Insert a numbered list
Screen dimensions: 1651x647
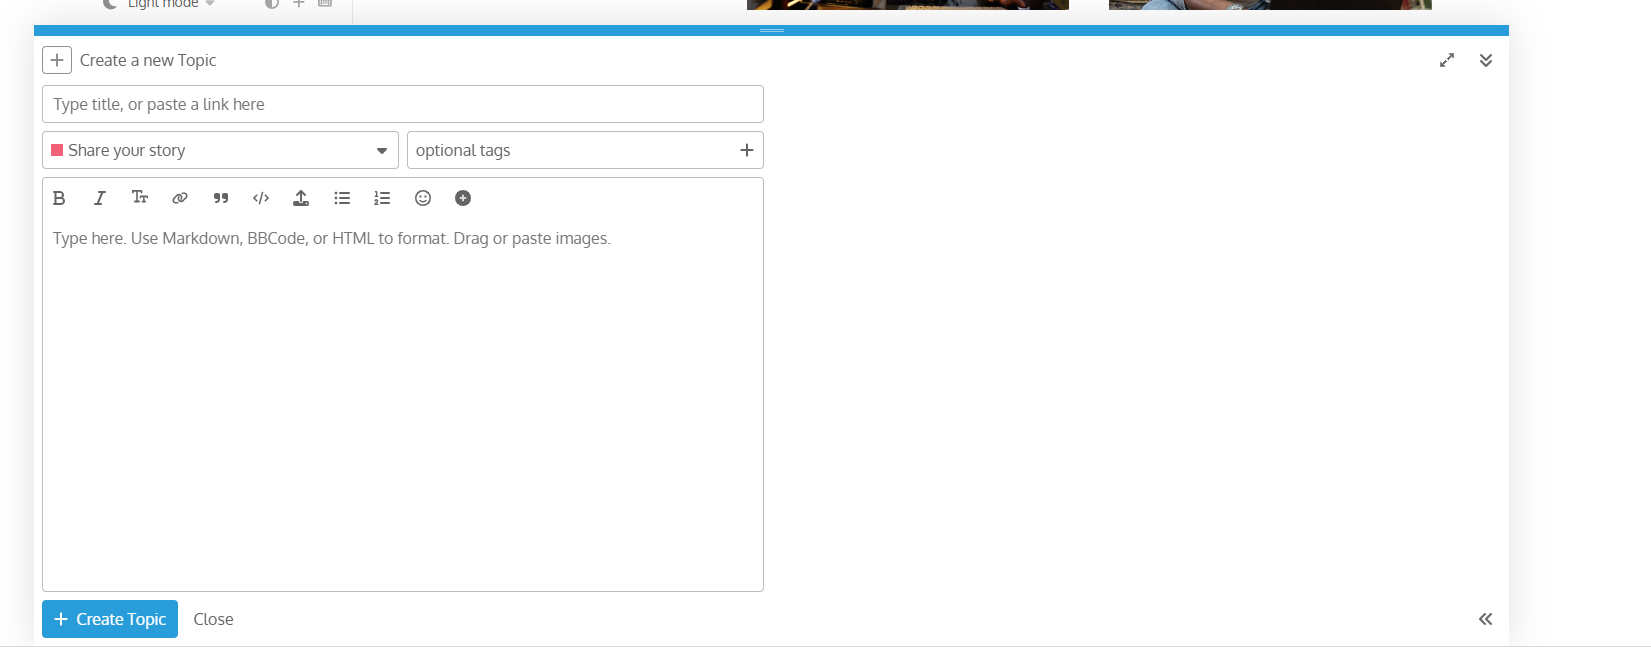pos(382,198)
